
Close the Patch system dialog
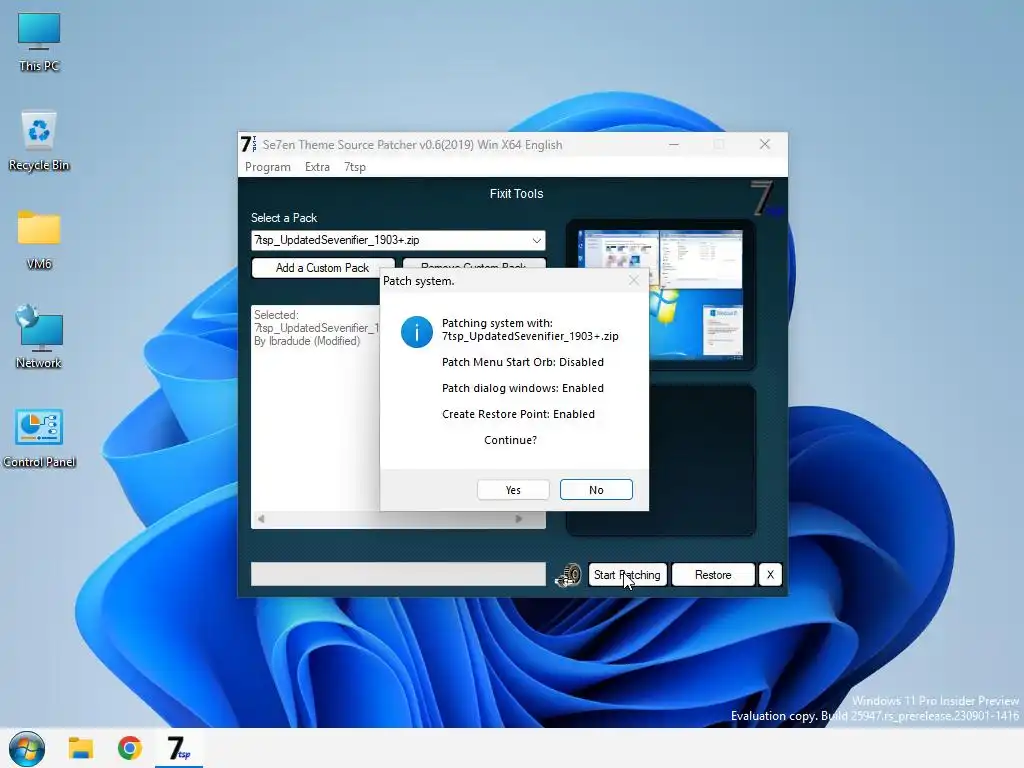pos(633,280)
